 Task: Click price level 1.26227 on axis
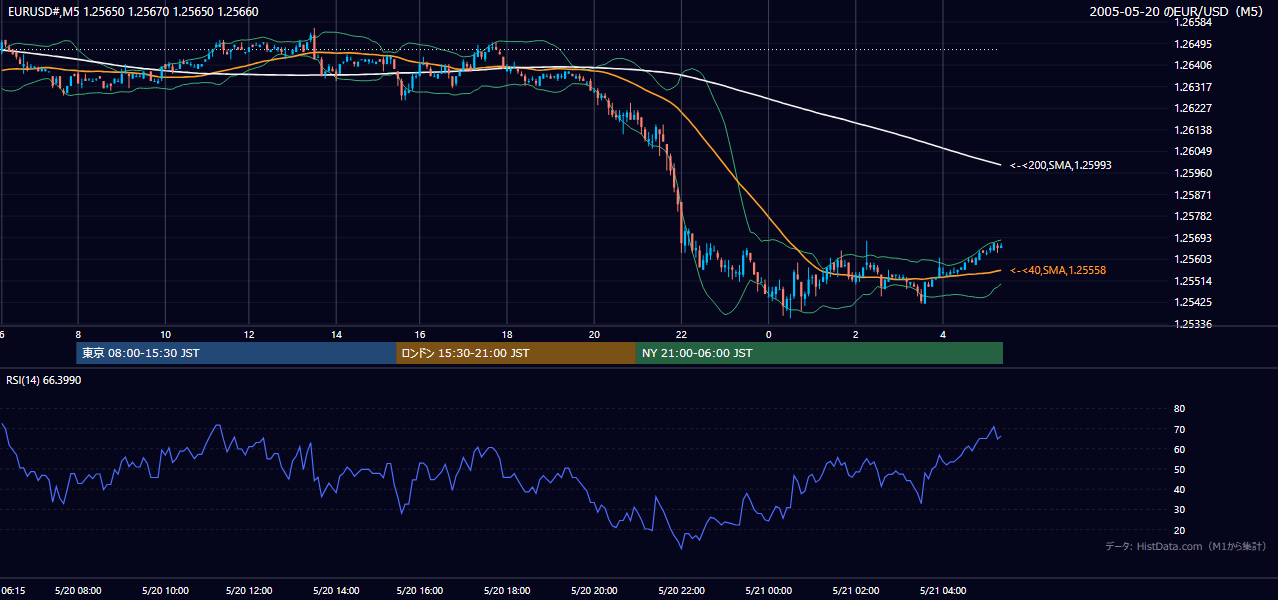[x=1193, y=108]
